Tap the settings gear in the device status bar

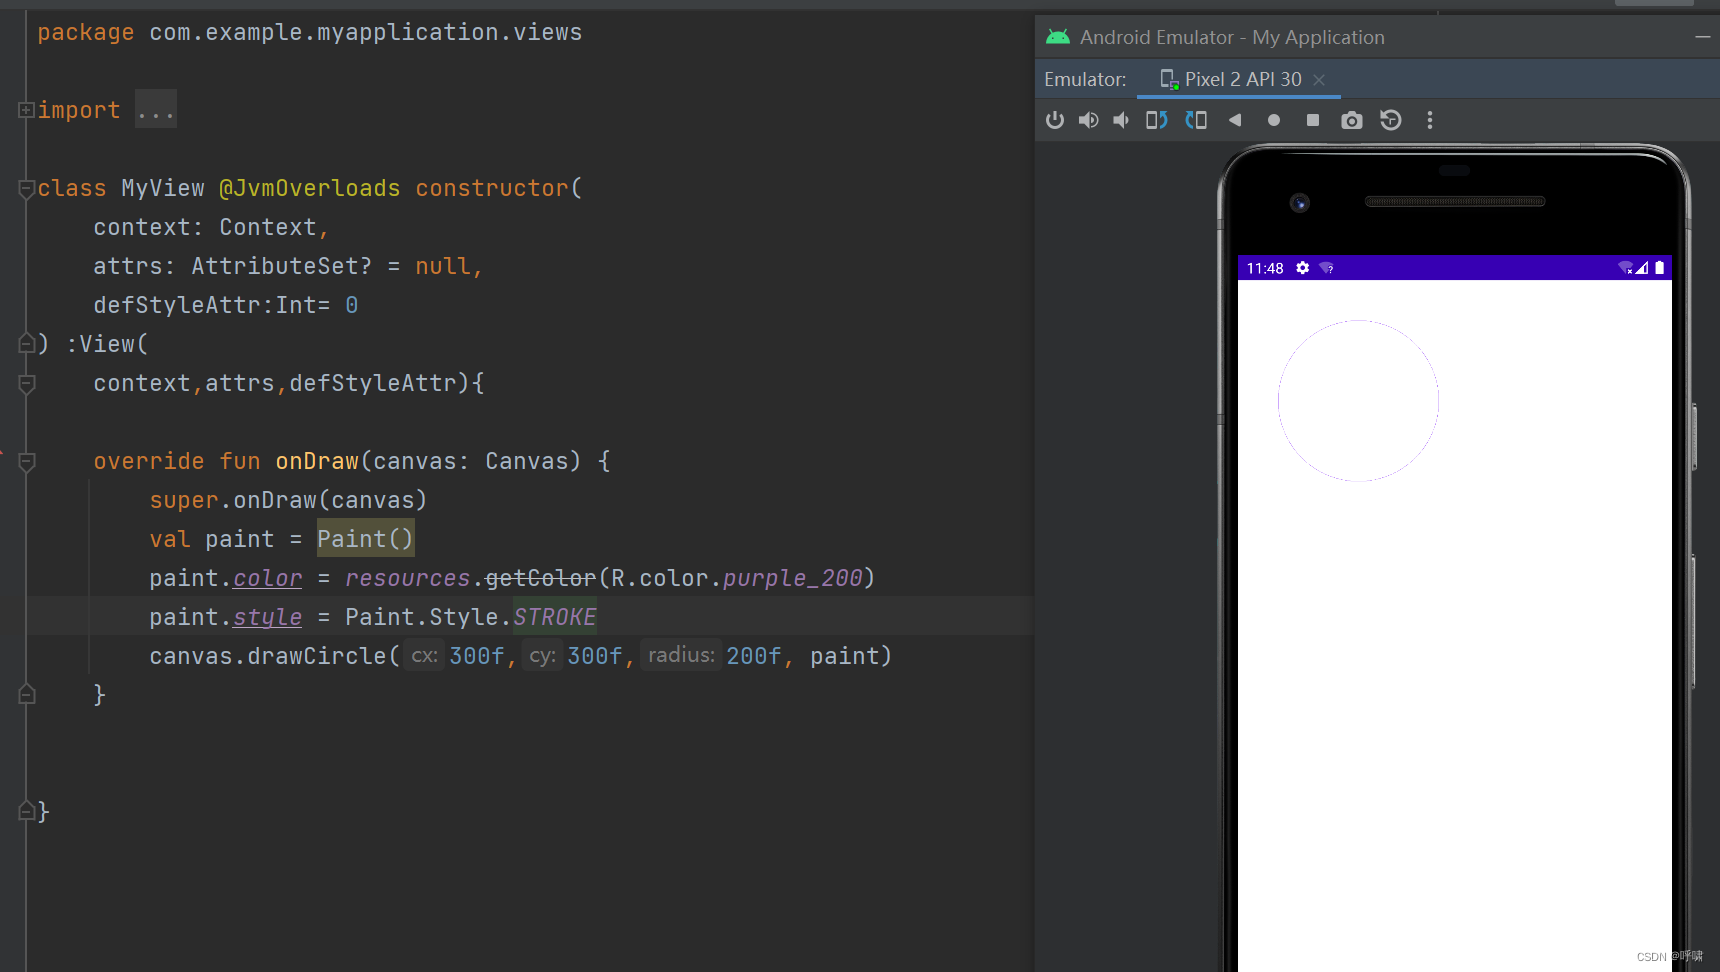pos(1302,268)
